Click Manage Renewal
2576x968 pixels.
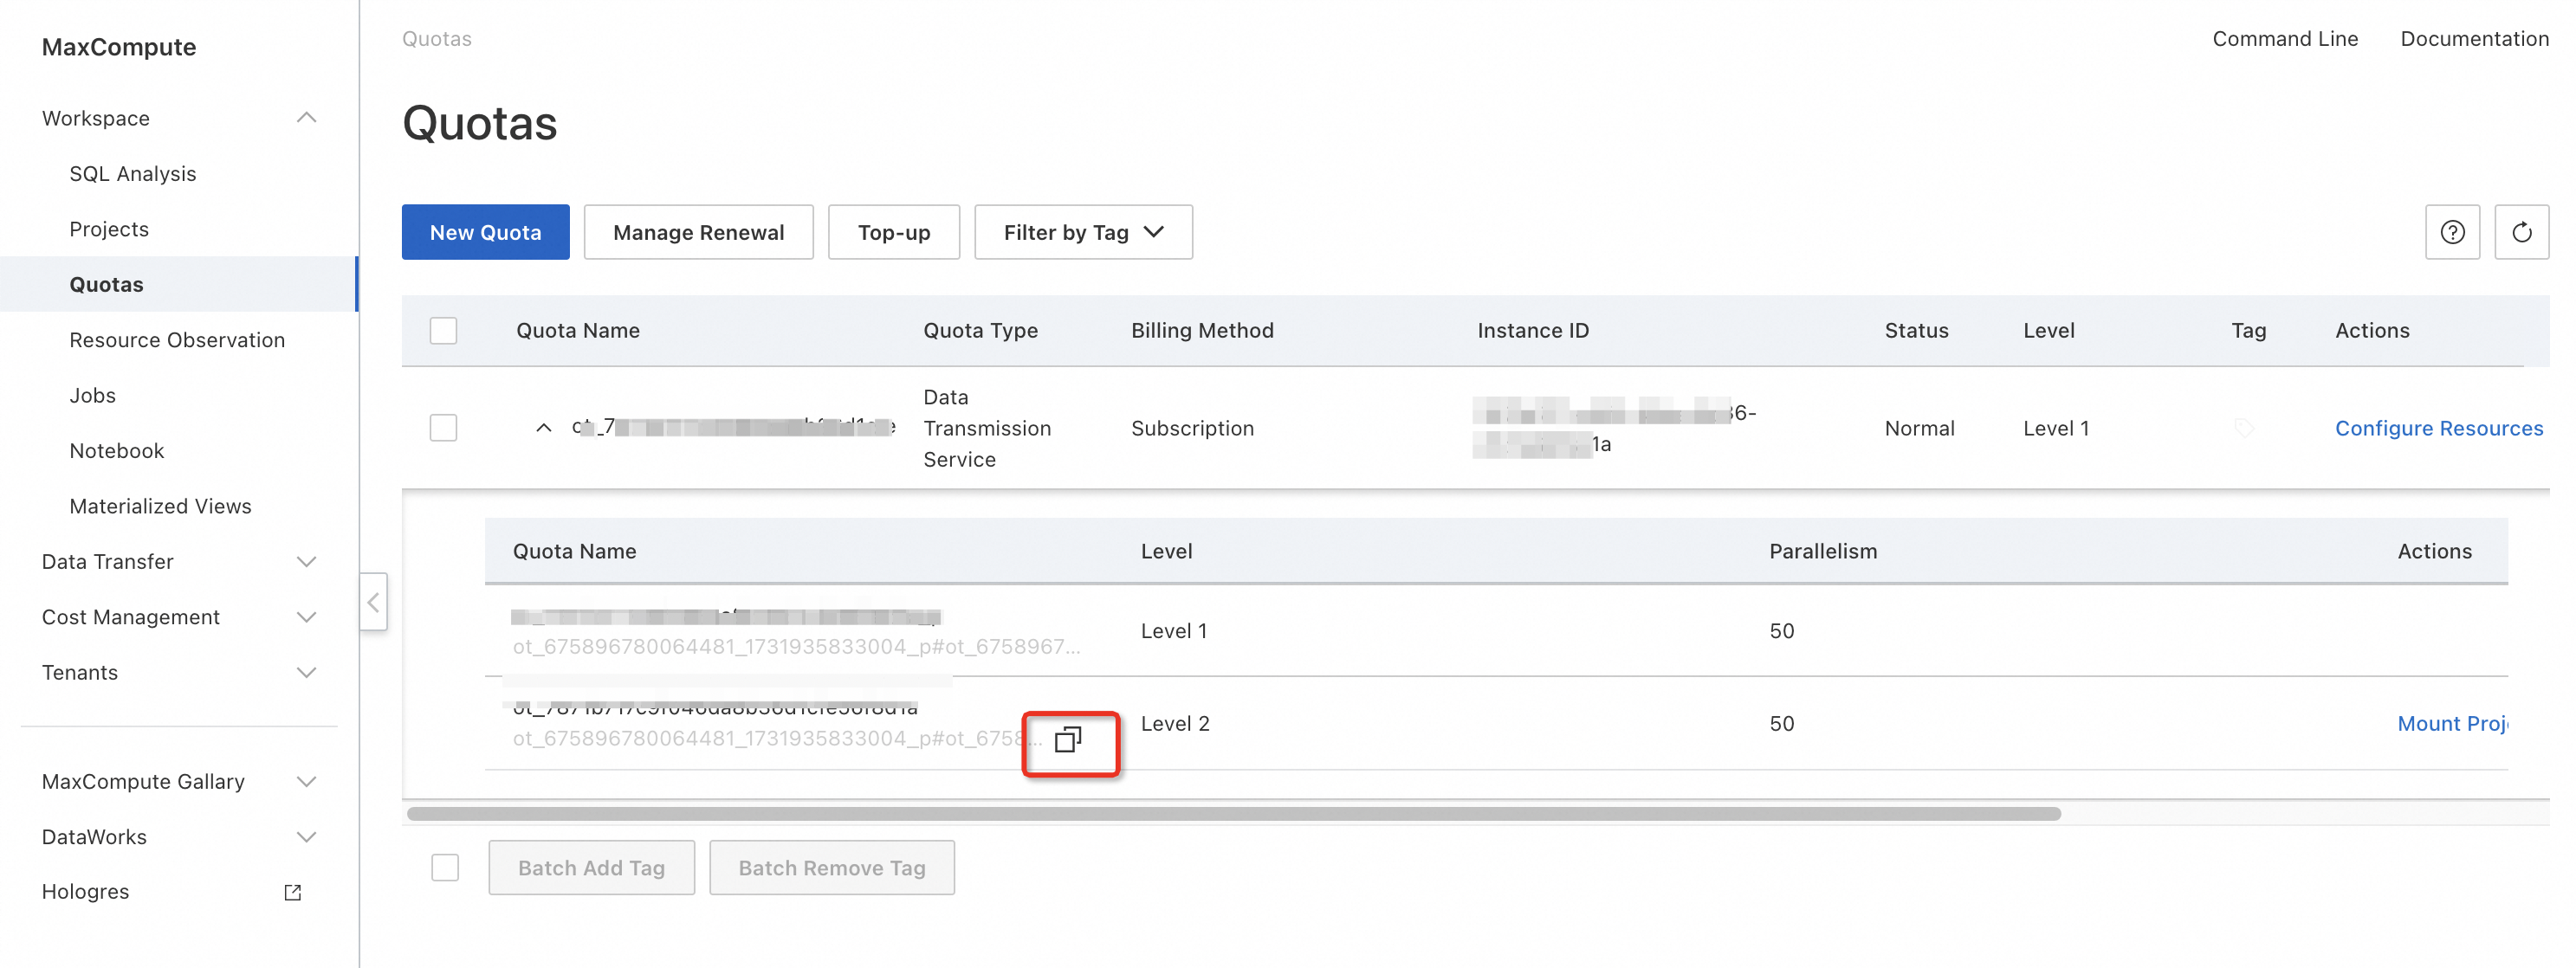click(x=698, y=232)
